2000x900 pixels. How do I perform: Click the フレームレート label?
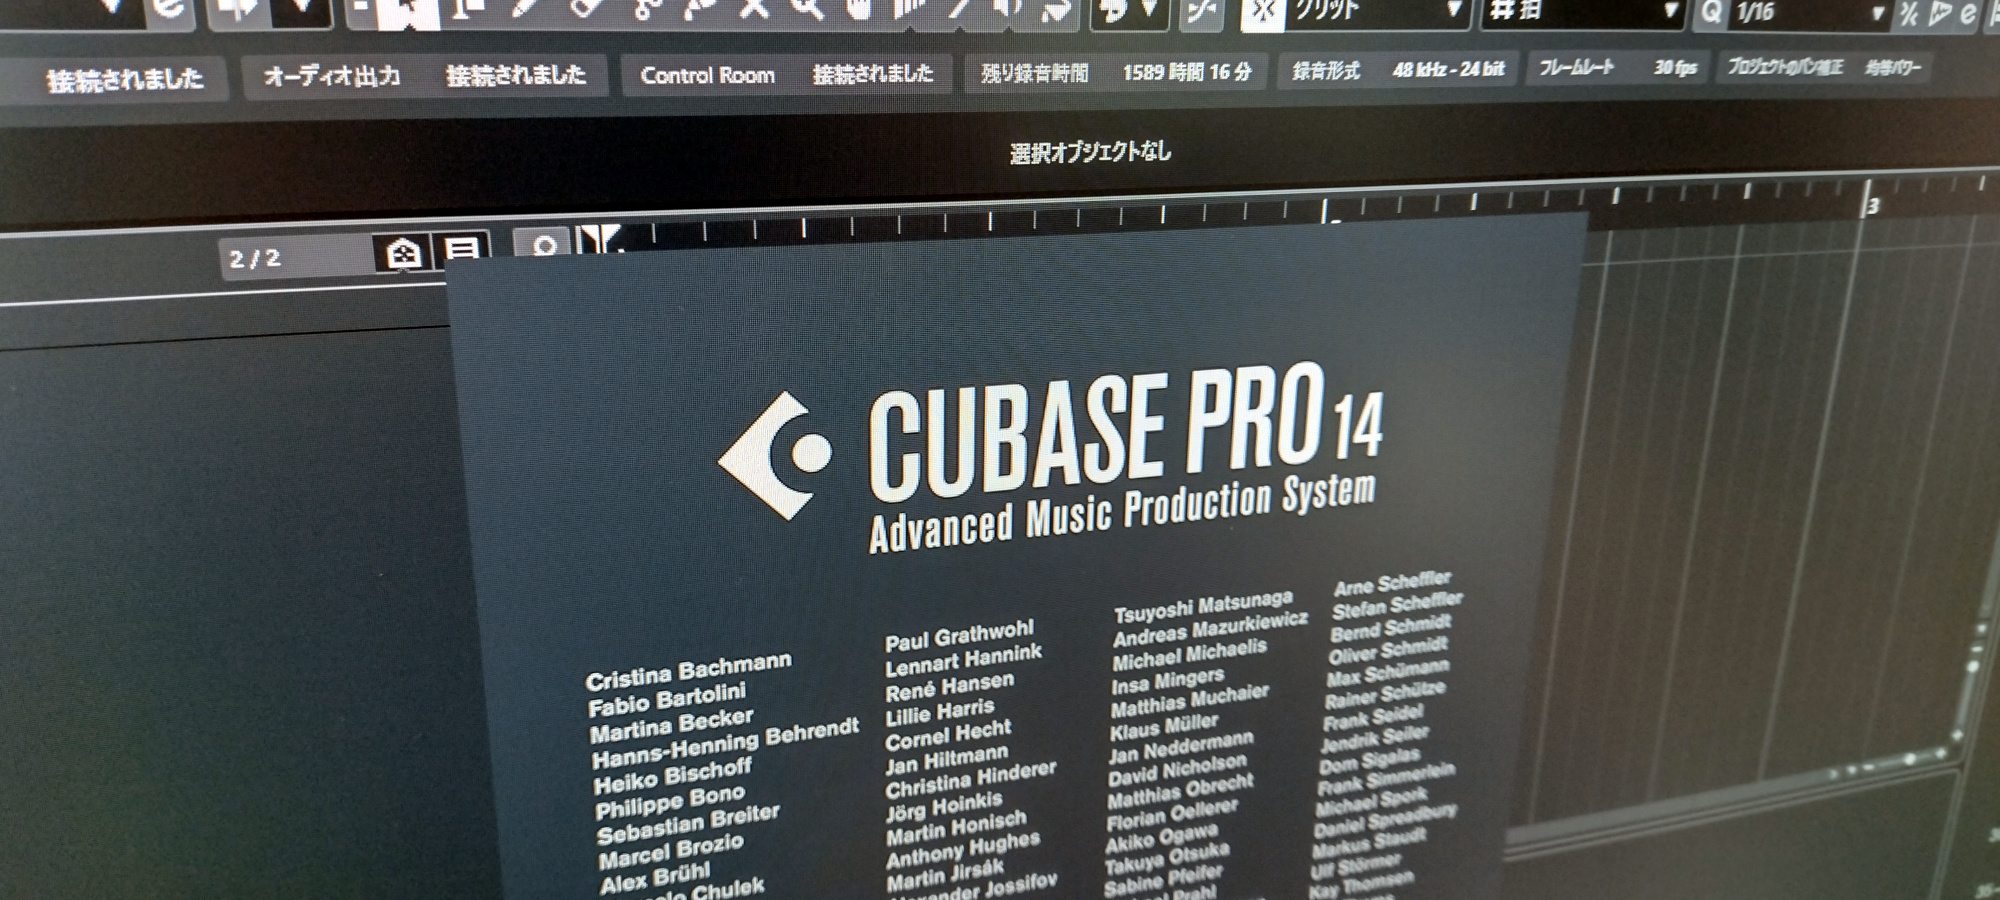[1576, 68]
